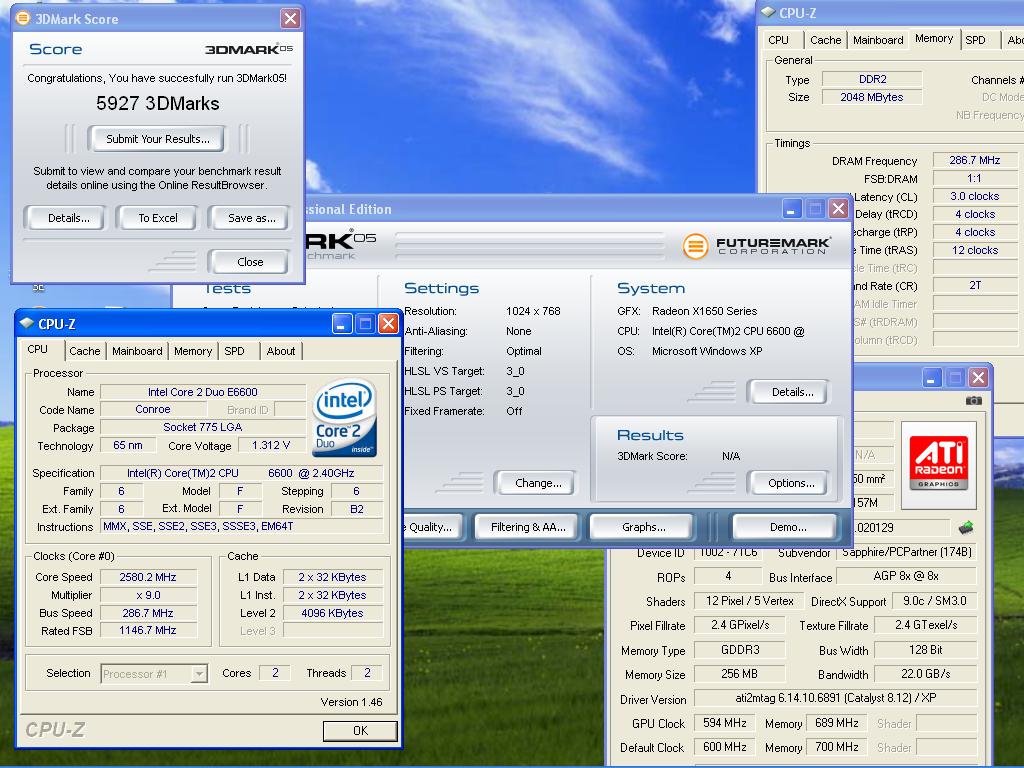
Task: Click the Futuremark orange logo icon
Action: [696, 246]
